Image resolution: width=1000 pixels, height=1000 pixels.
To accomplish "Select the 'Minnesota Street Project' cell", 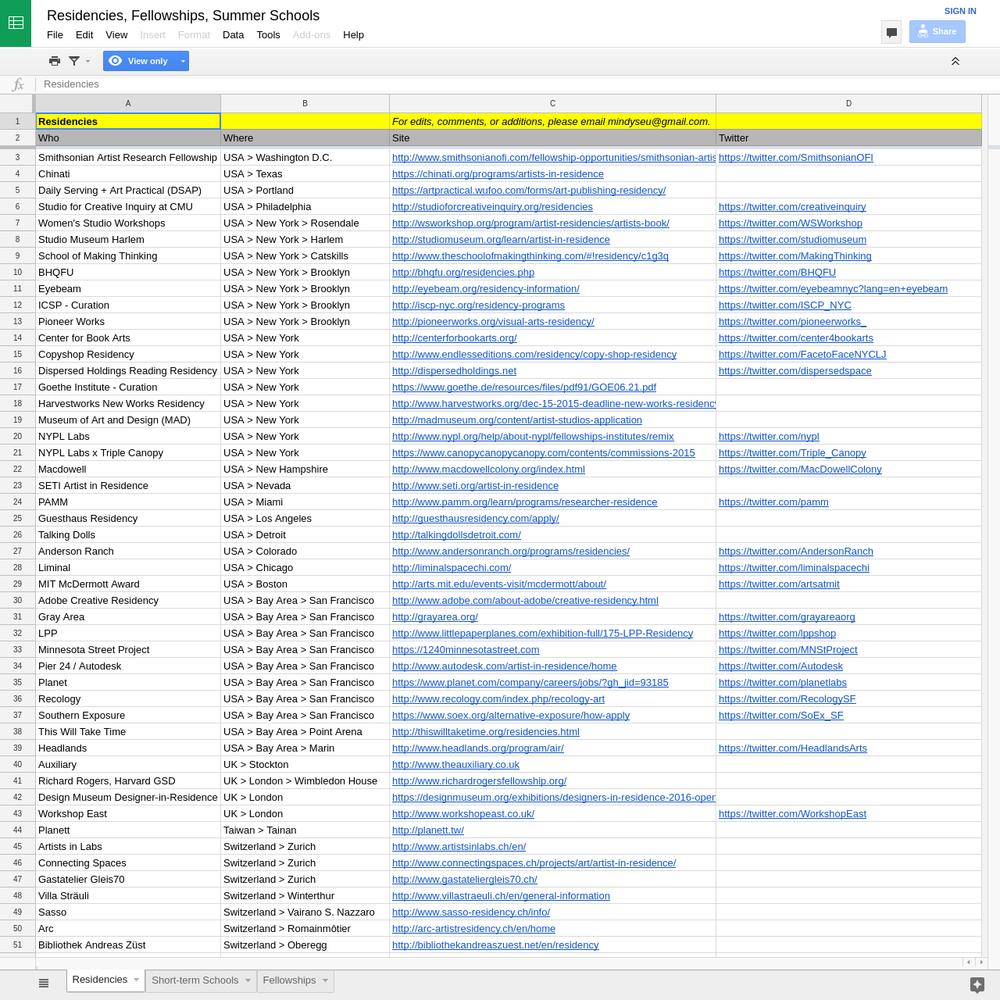I will [128, 650].
